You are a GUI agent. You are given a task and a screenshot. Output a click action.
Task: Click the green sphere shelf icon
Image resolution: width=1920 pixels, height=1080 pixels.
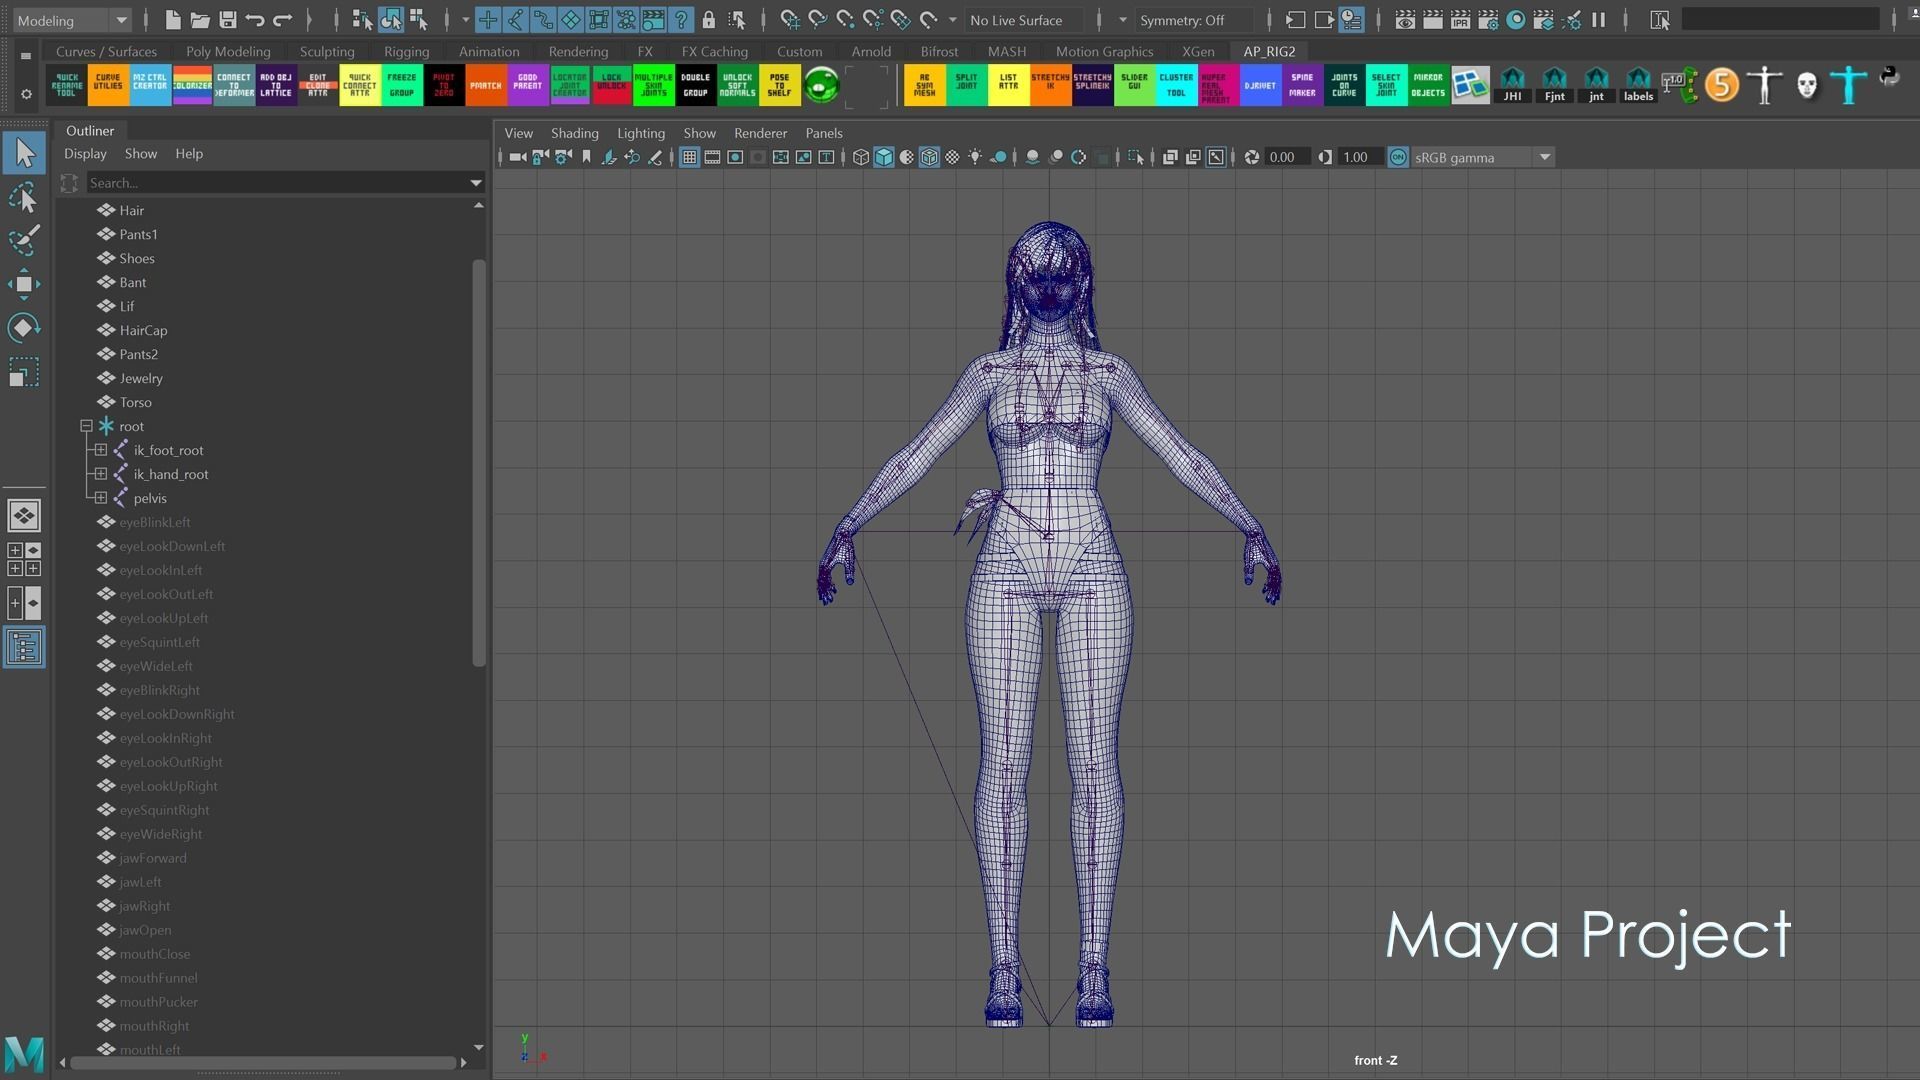[x=822, y=85]
